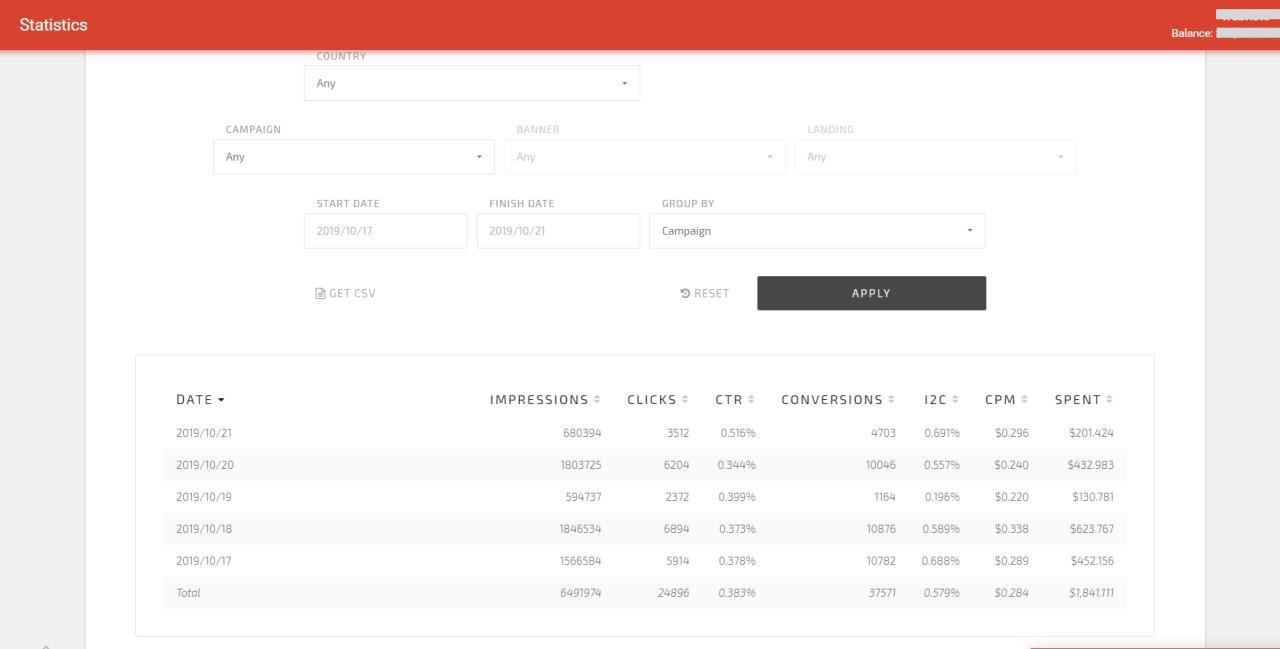Click conversions value 4703
Screen dimensions: 1280x649
(883, 433)
